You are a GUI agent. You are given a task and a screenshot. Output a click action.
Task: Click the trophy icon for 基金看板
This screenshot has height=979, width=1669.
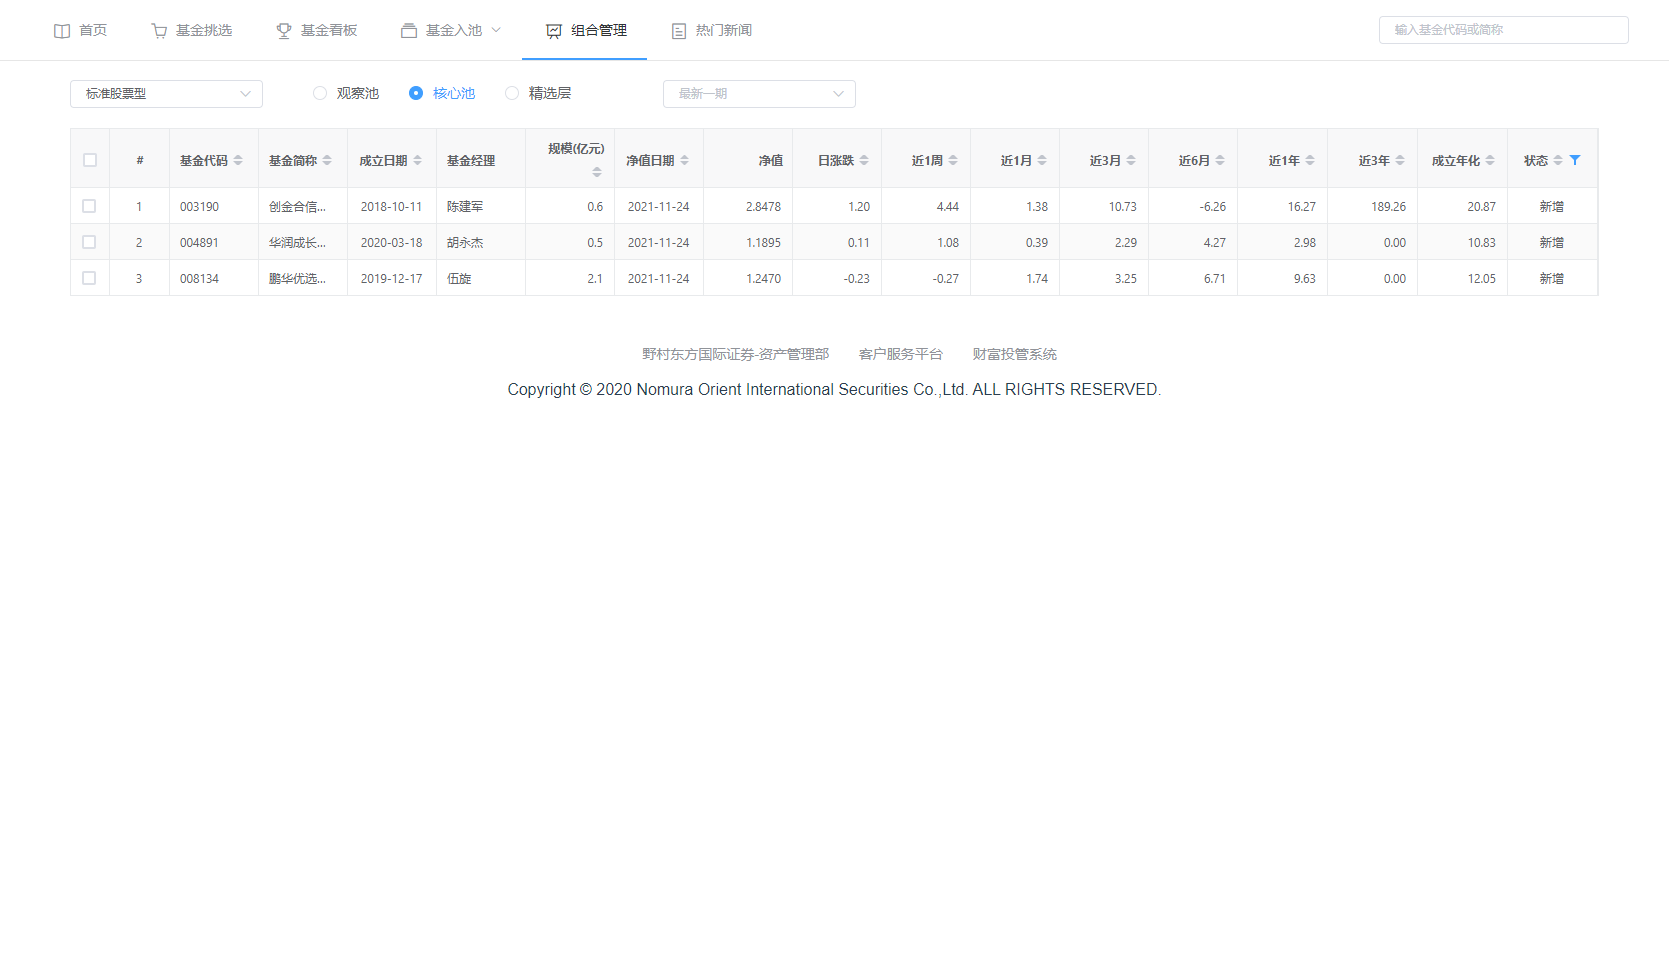pyautogui.click(x=284, y=31)
